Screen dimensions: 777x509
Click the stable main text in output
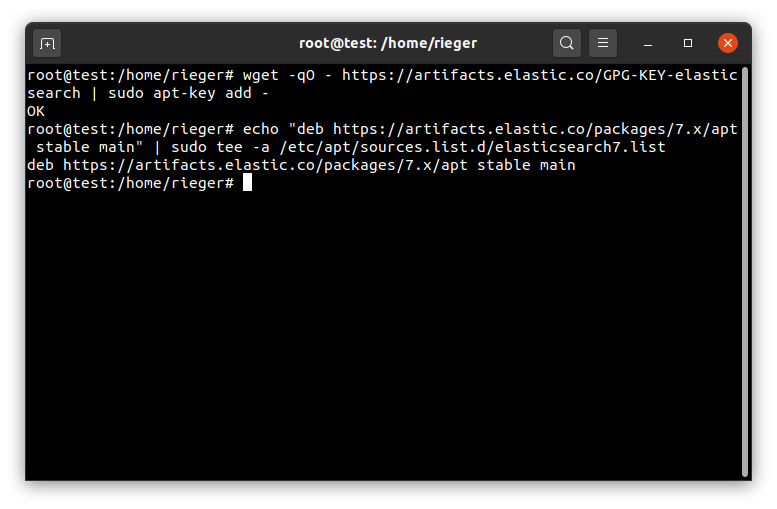pos(526,165)
